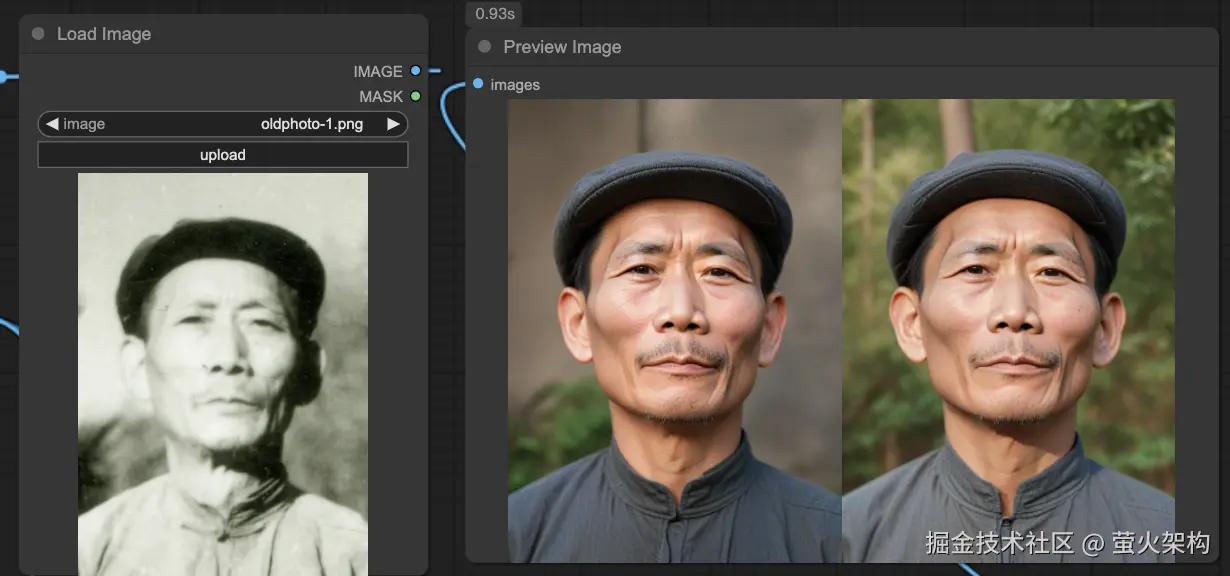Click the blue IMAGE output port
Image resolution: width=1230 pixels, height=576 pixels.
tap(416, 71)
